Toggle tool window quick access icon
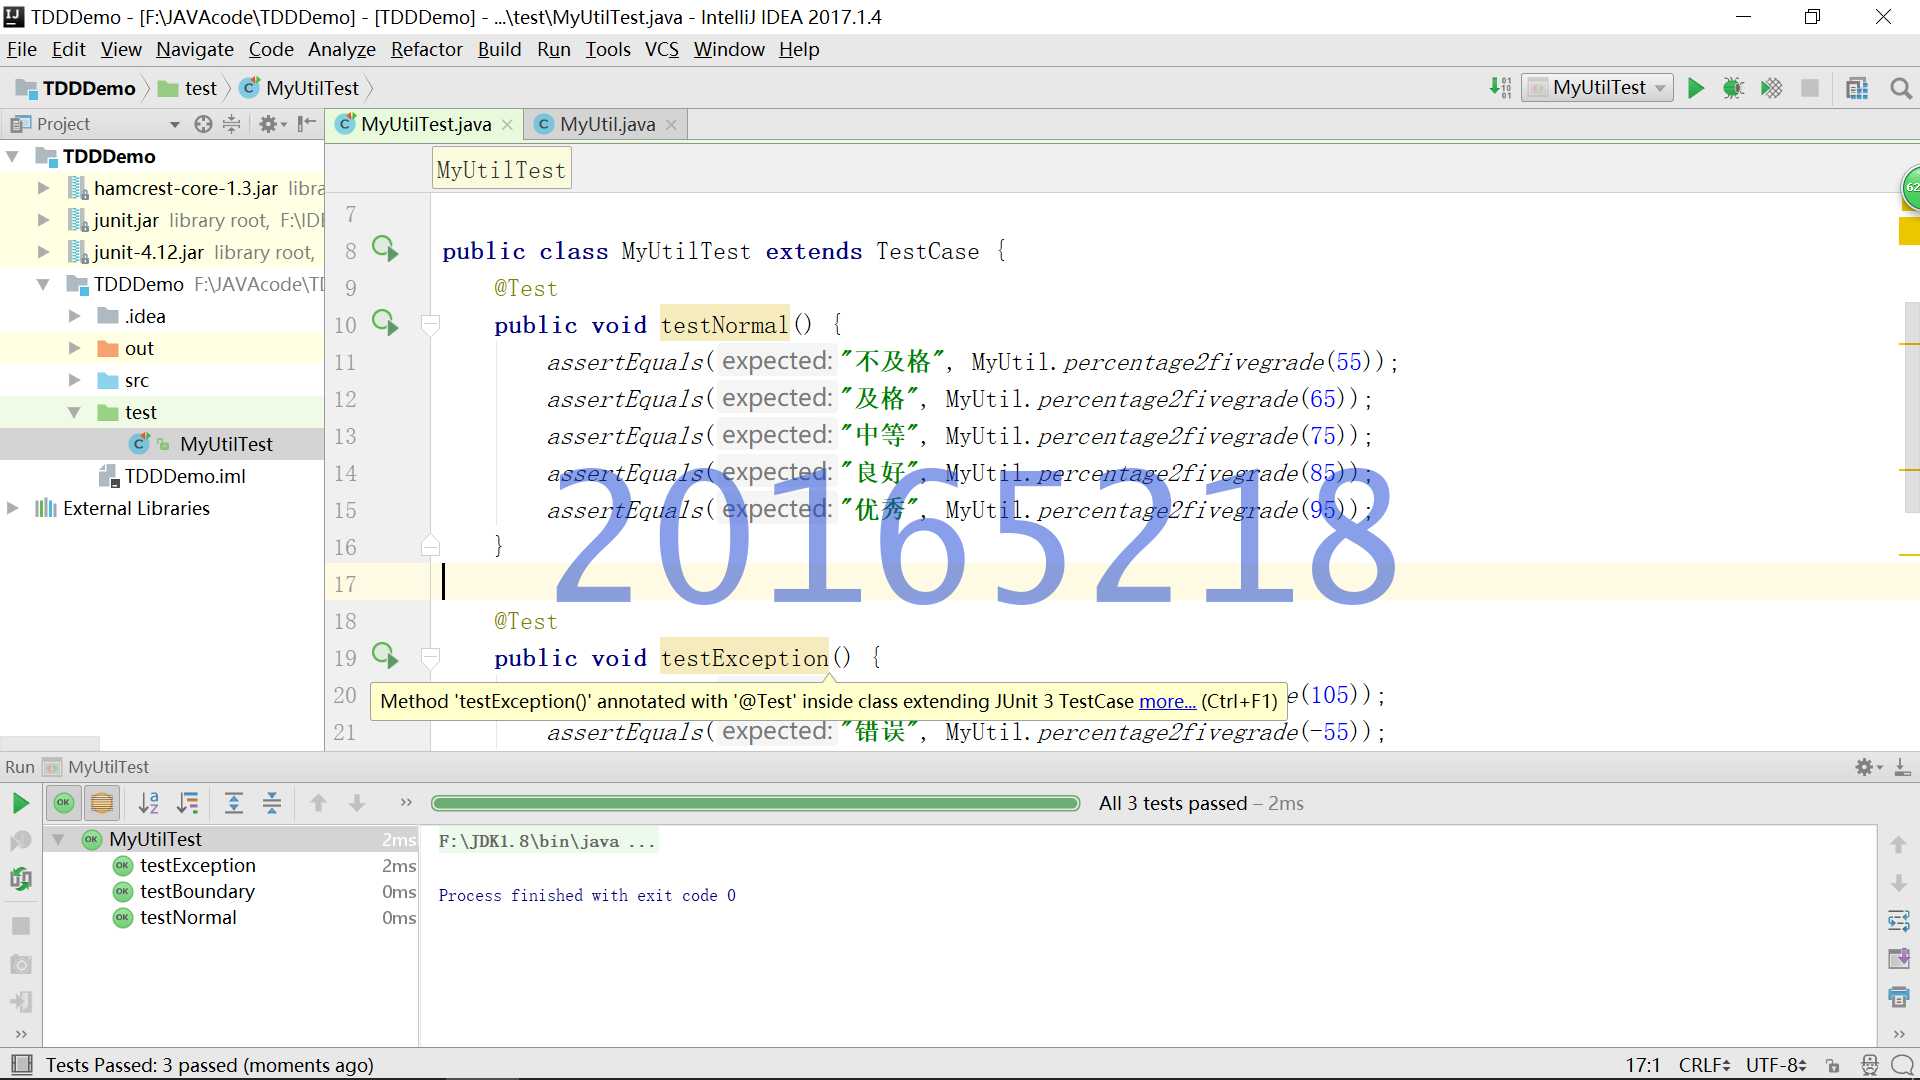Image resolution: width=1920 pixels, height=1080 pixels. 21,1065
